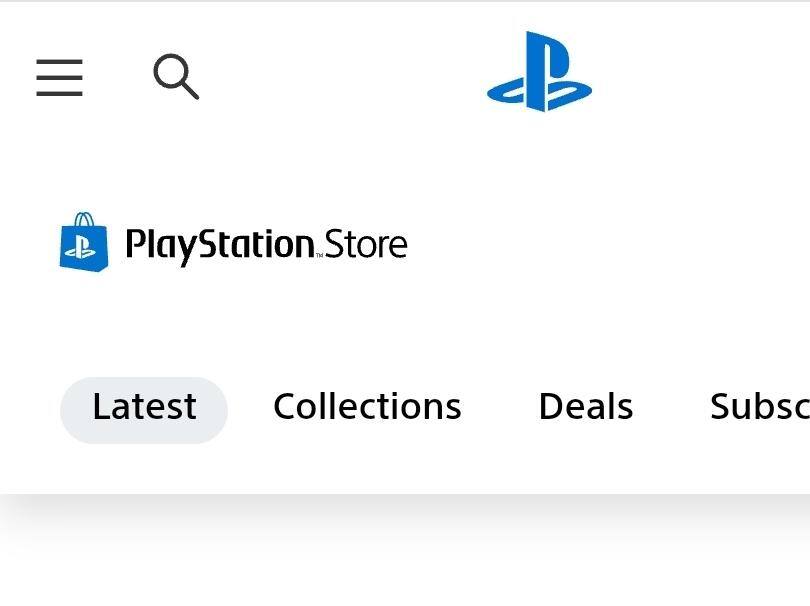
Task: Open the store homepage via bag logo
Action: pyautogui.click(x=84, y=242)
